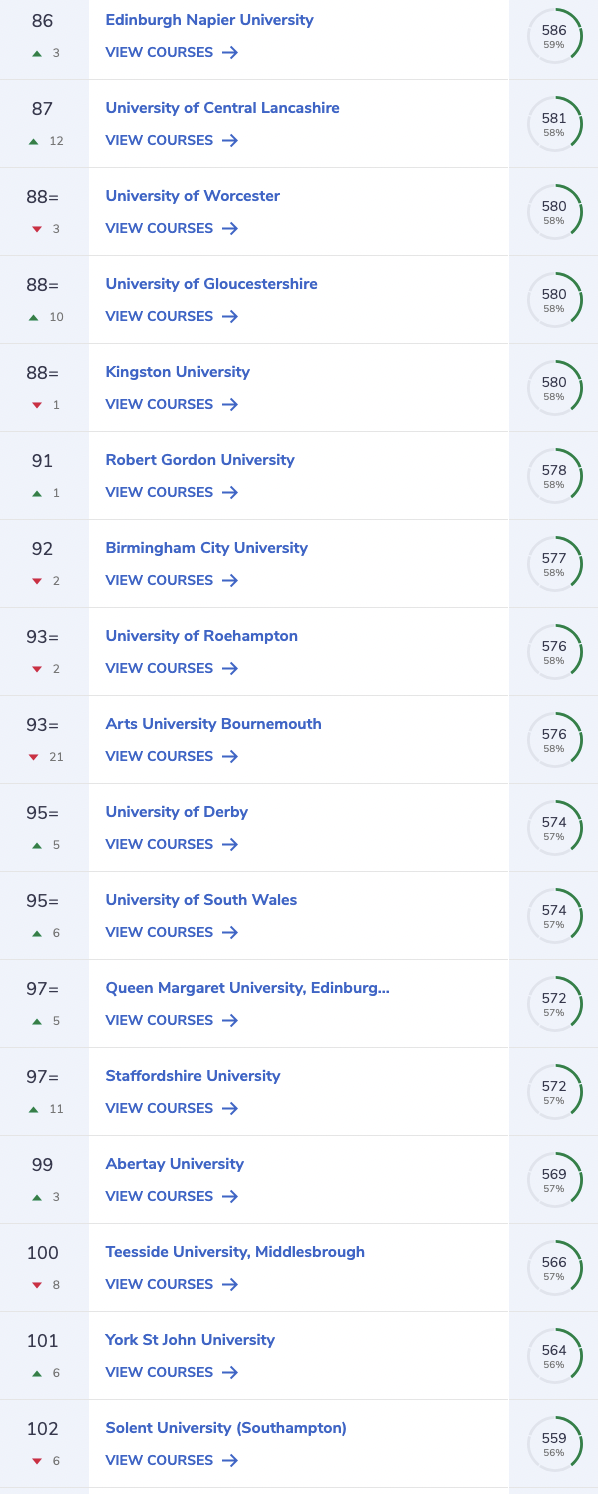Click the red down-arrow under Arts University Bournemouth's rank
Viewport: 598px width, 1494px height.
coord(34,757)
